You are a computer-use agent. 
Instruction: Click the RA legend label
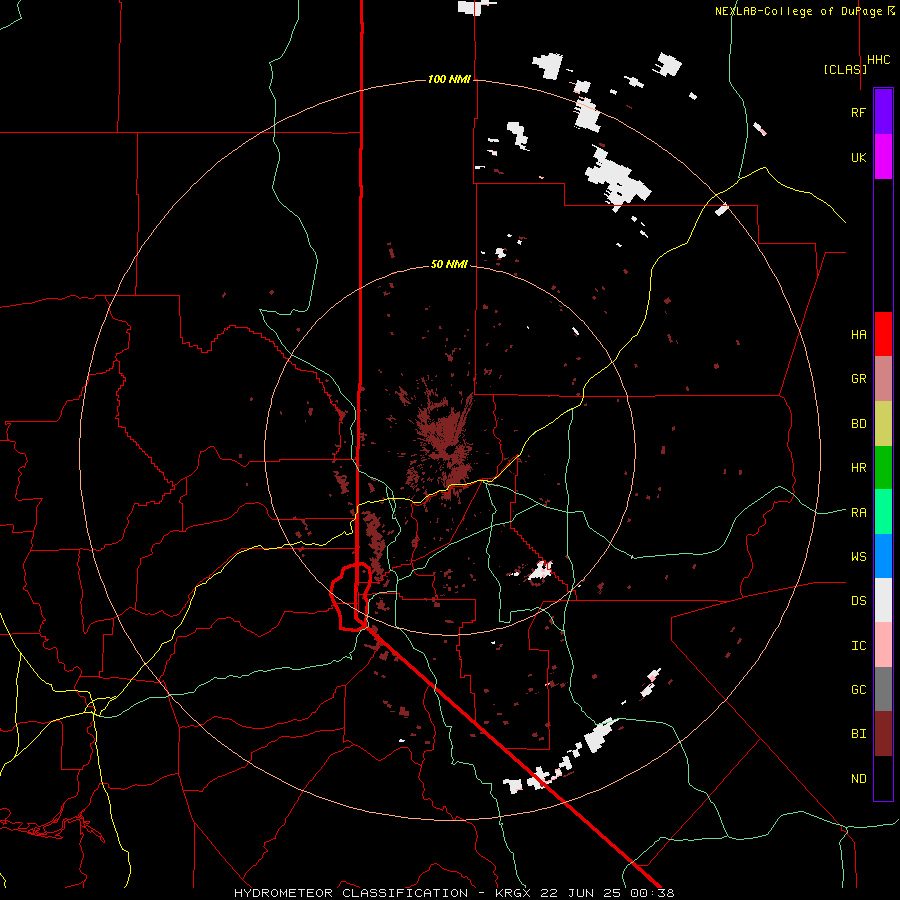(x=858, y=513)
